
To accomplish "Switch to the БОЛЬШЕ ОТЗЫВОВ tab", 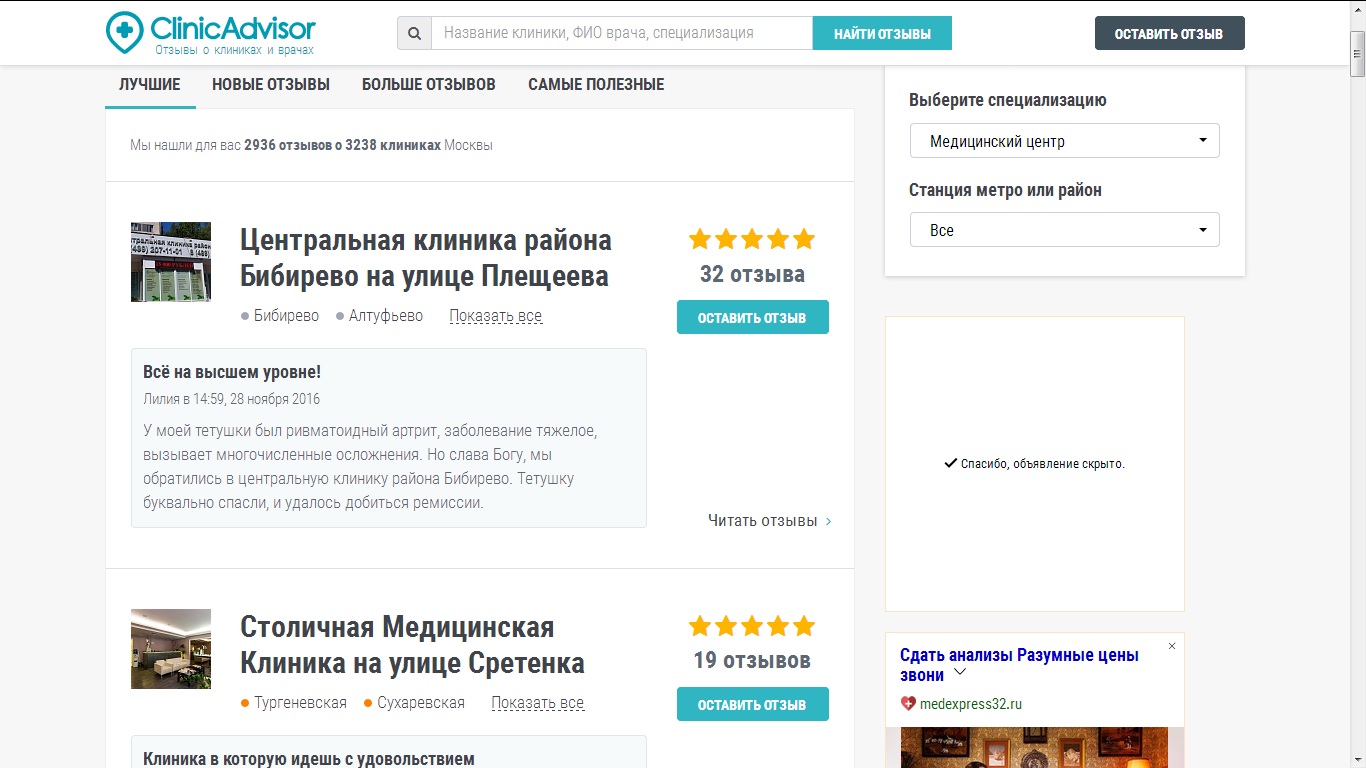I will pos(429,85).
